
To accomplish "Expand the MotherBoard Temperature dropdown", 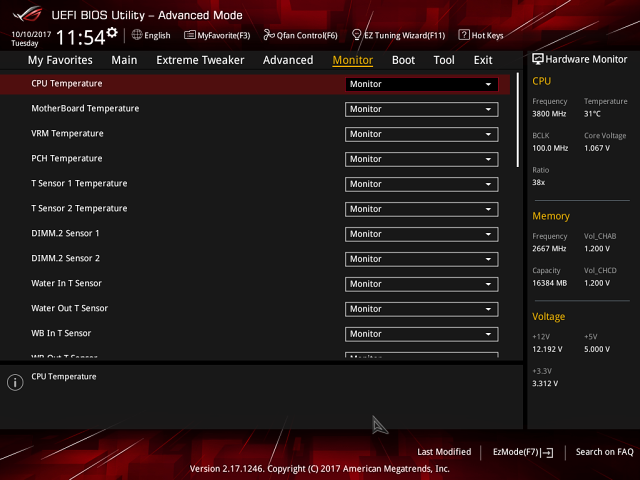I will pos(422,109).
